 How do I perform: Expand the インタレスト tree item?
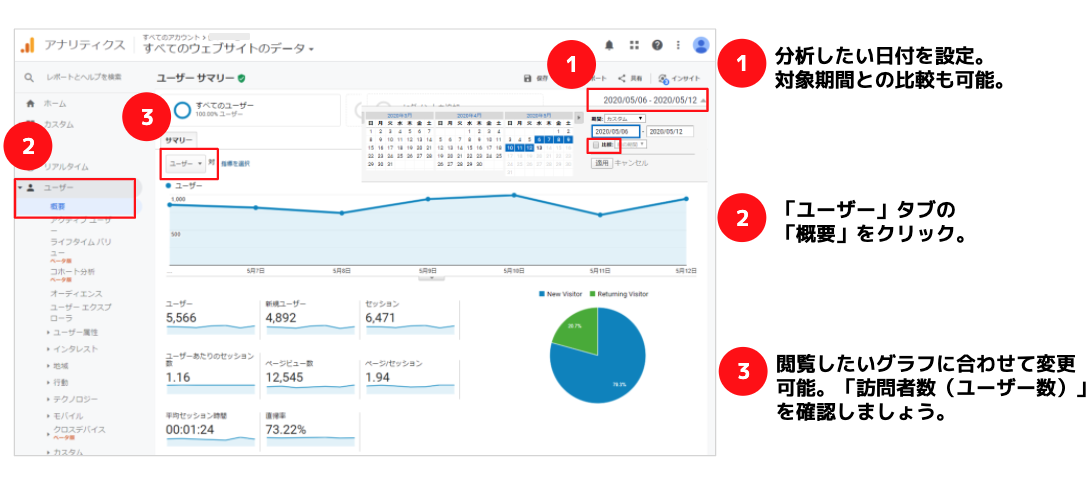click(x=47, y=349)
